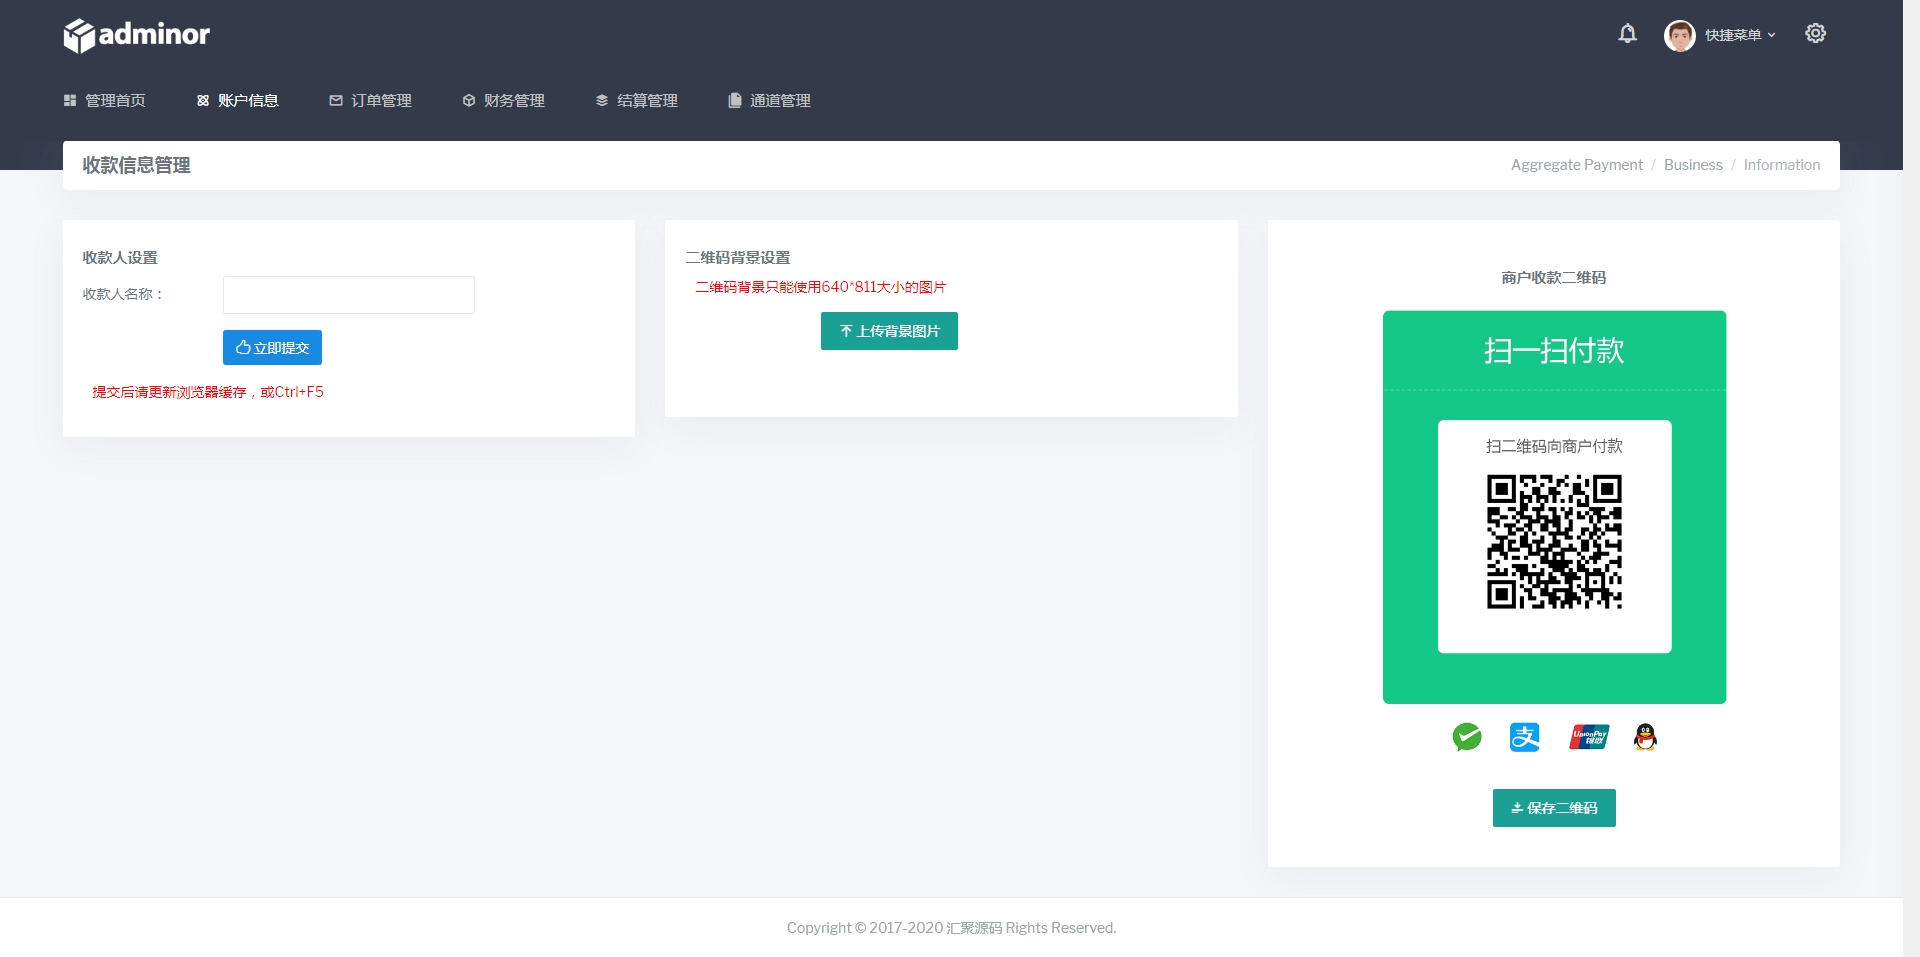The height and width of the screenshot is (957, 1920).
Task: Click the 扫二维码向商户付款 label
Action: tap(1554, 446)
